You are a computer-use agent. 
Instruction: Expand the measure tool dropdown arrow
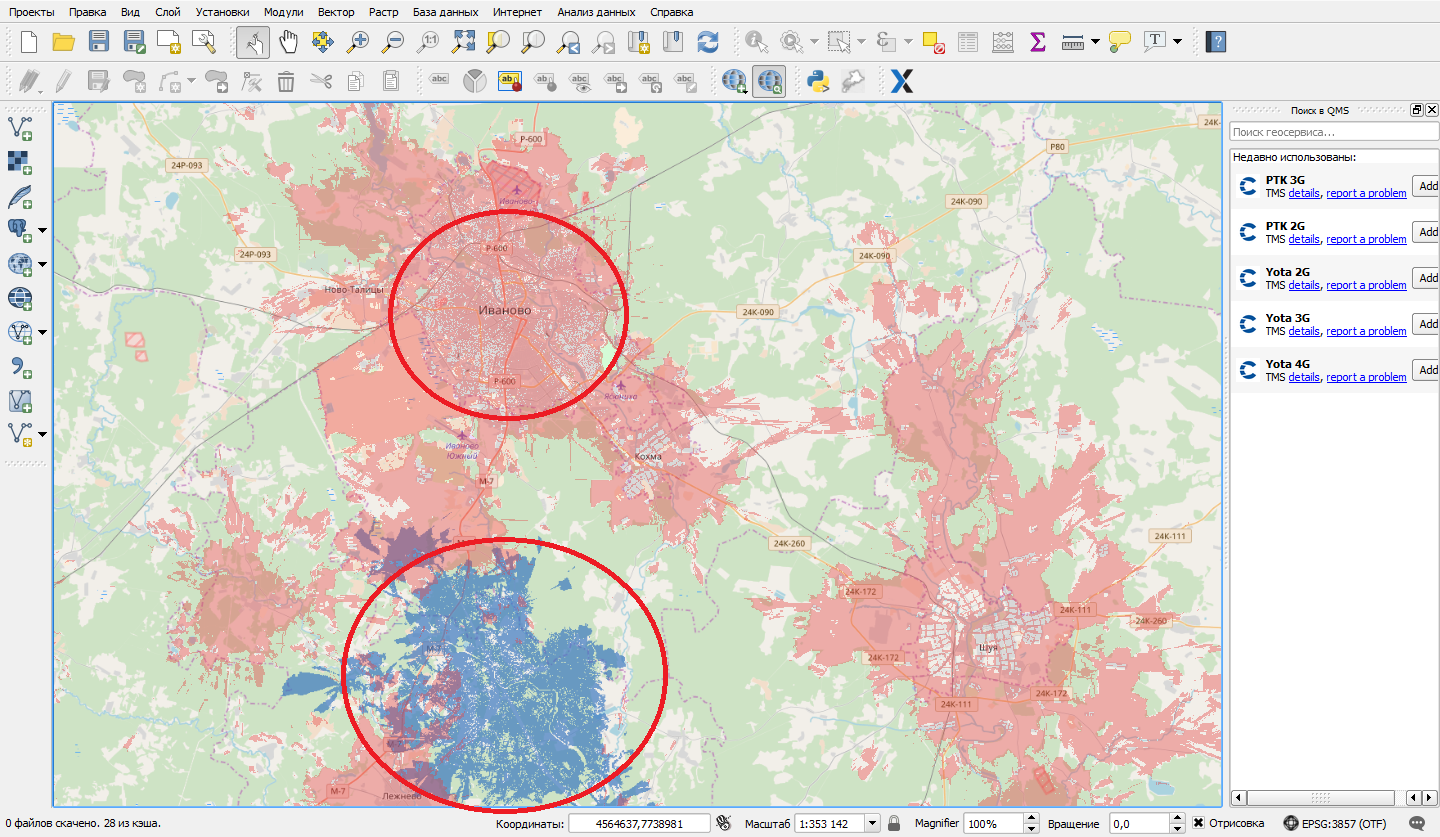1095,42
